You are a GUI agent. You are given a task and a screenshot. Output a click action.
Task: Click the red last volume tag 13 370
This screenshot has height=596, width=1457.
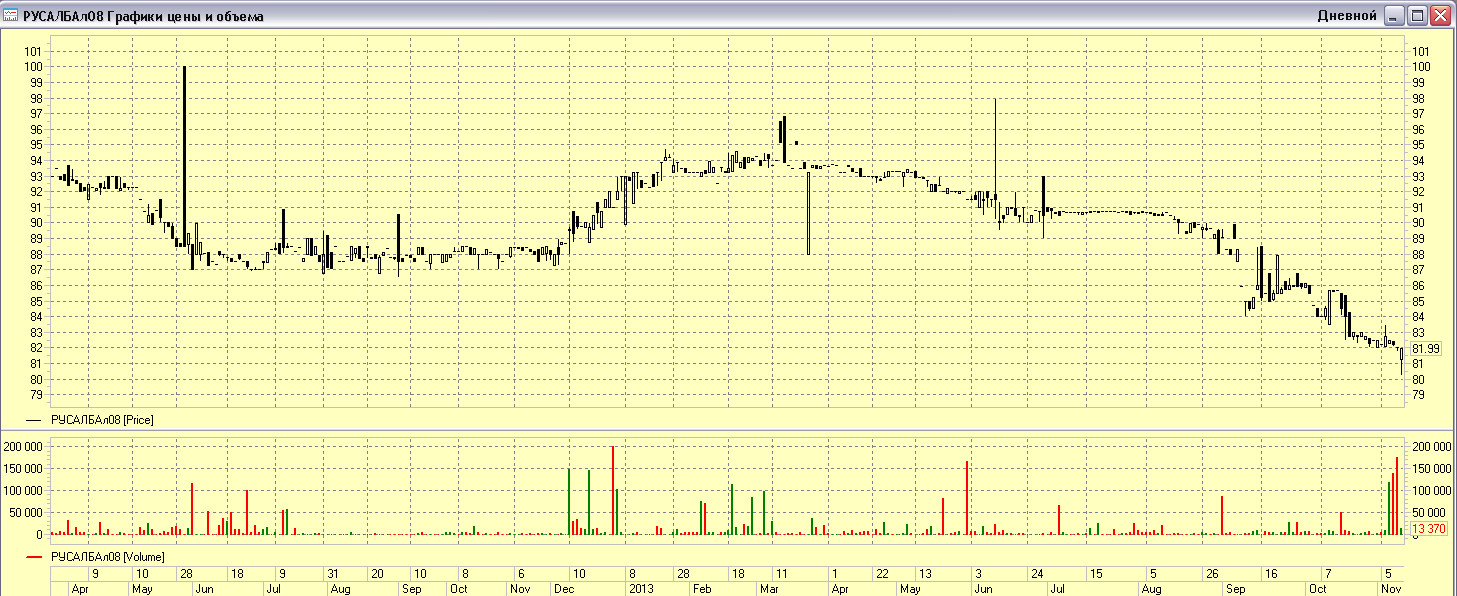(x=1427, y=529)
